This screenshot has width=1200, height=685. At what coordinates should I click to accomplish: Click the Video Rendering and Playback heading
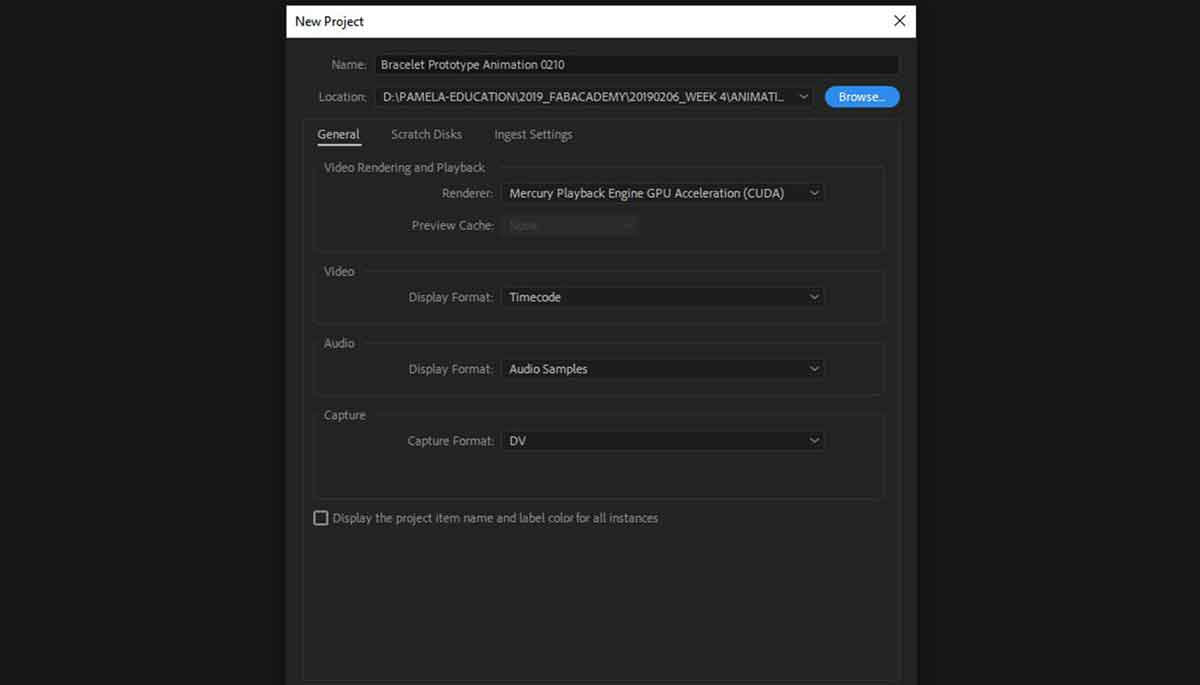404,168
